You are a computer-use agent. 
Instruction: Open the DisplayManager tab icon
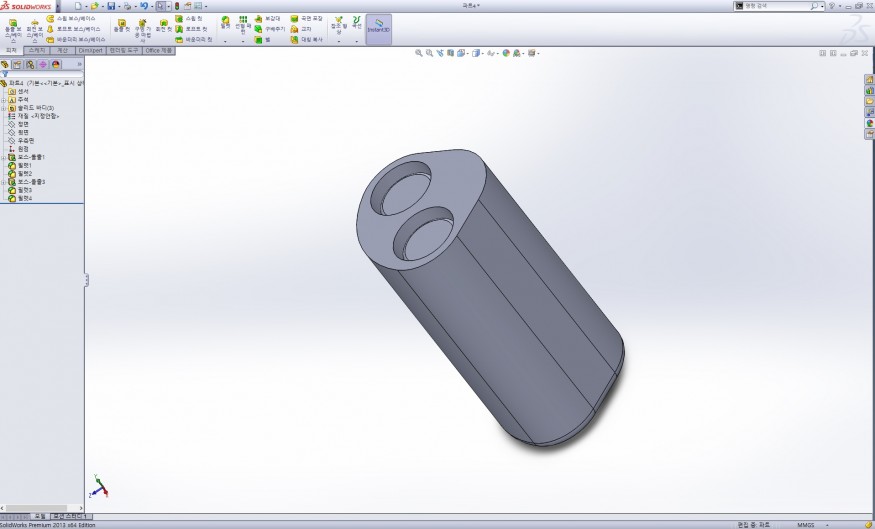(56, 64)
